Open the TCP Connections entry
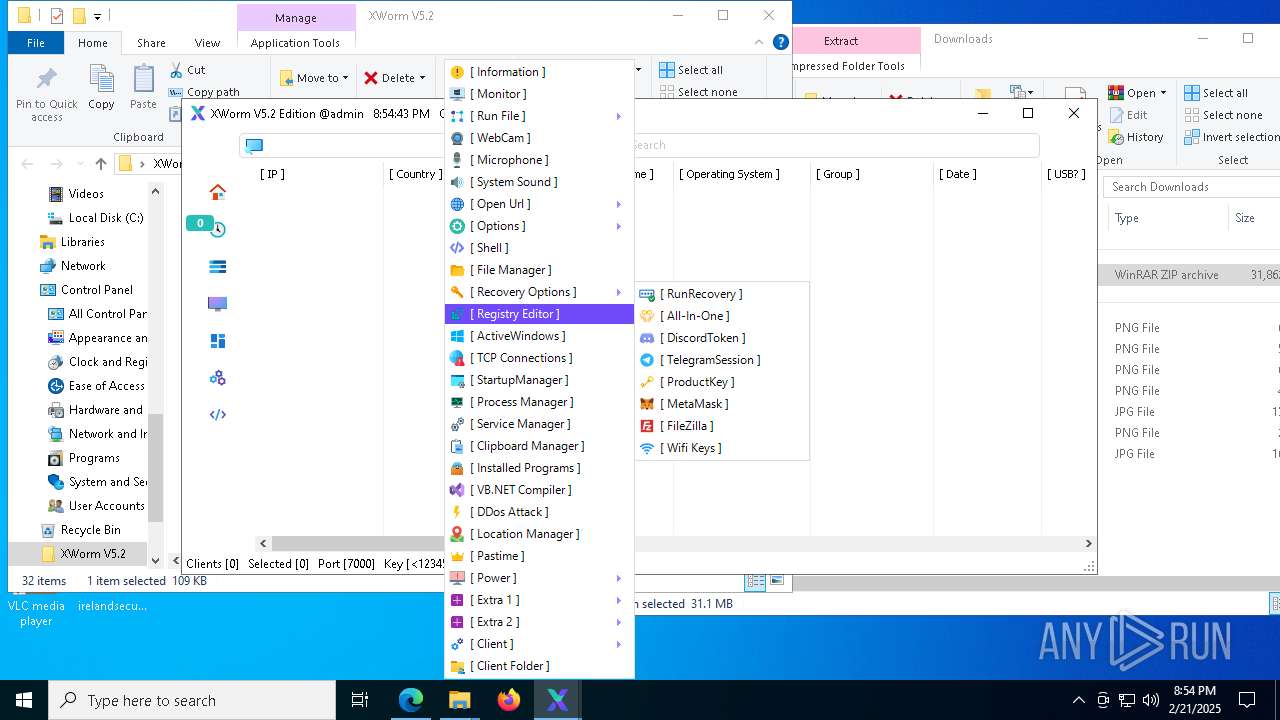 click(539, 358)
